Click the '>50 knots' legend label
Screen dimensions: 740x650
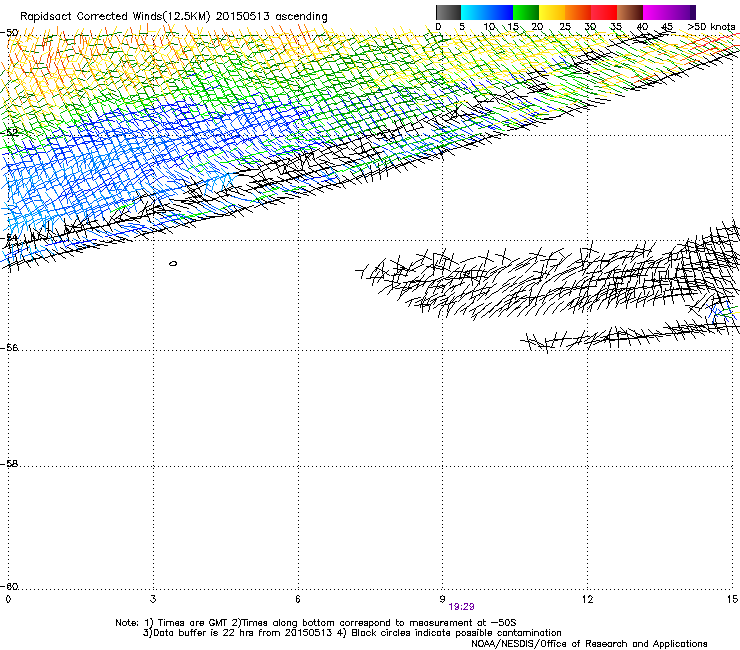711,27
